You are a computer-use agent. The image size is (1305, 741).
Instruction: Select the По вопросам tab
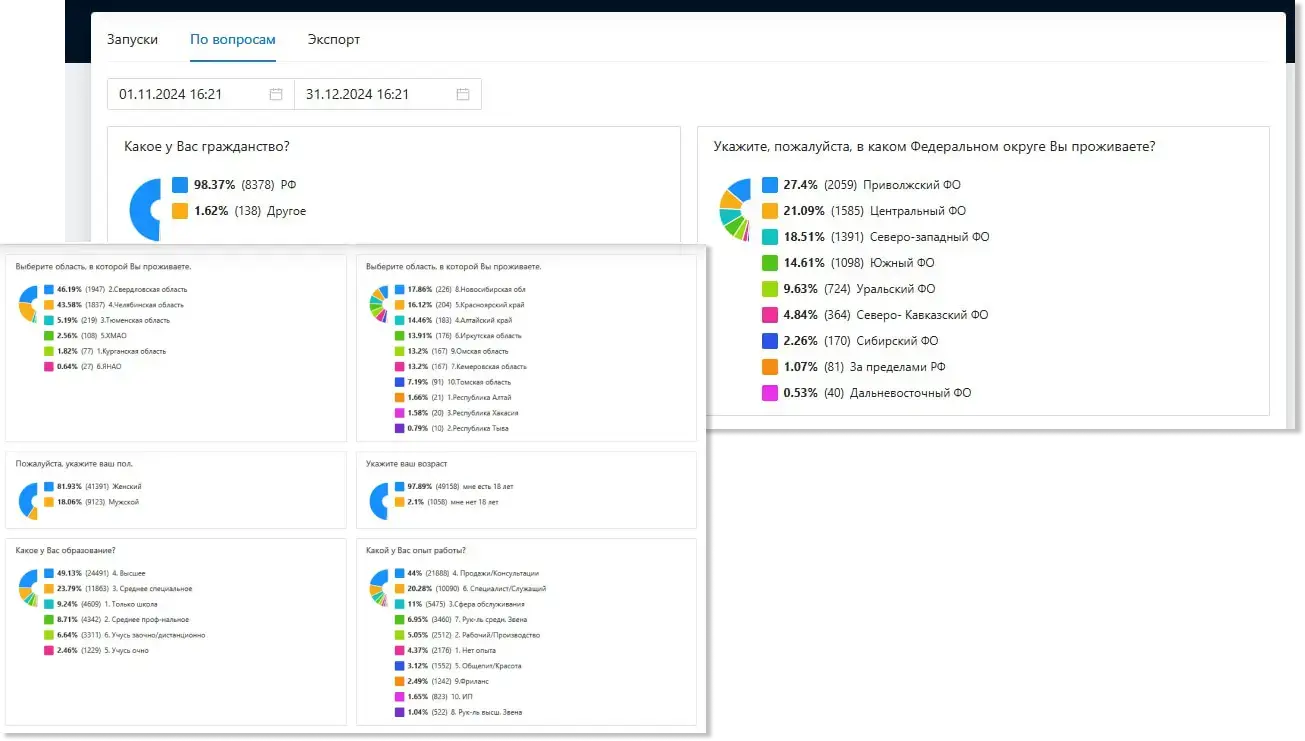pyautogui.click(x=233, y=40)
